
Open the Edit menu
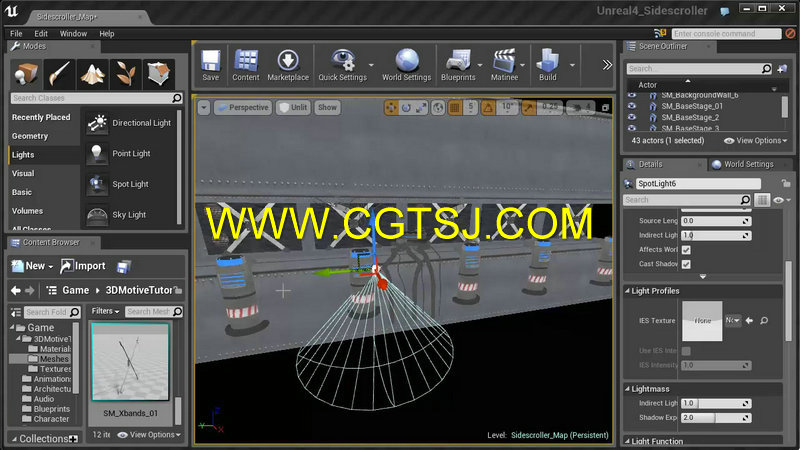[41, 34]
